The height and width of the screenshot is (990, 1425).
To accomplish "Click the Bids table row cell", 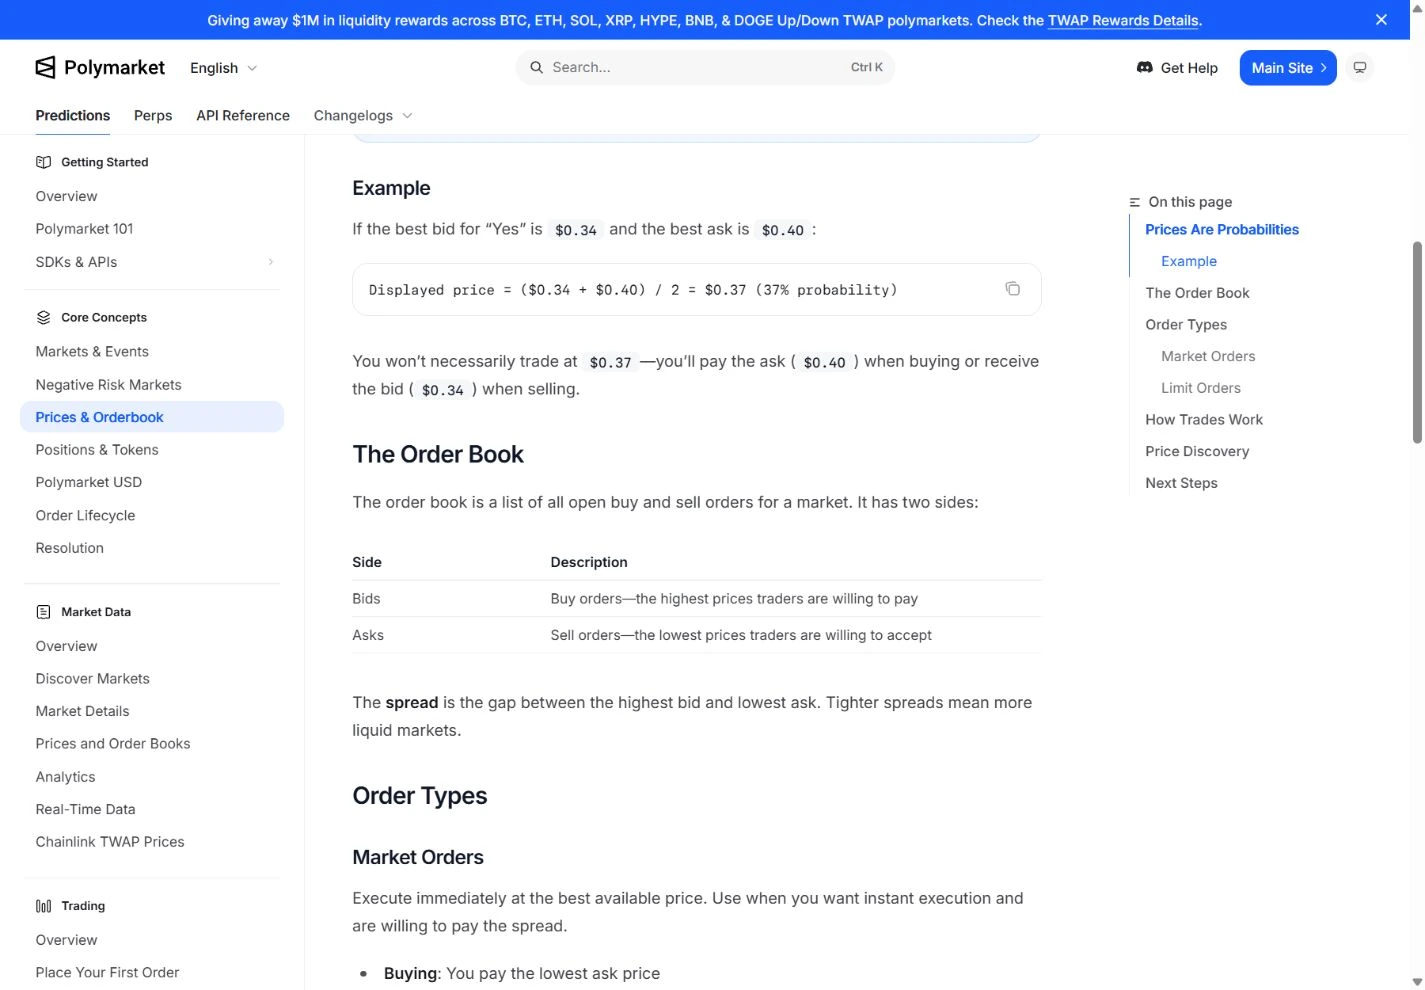I will (366, 599).
